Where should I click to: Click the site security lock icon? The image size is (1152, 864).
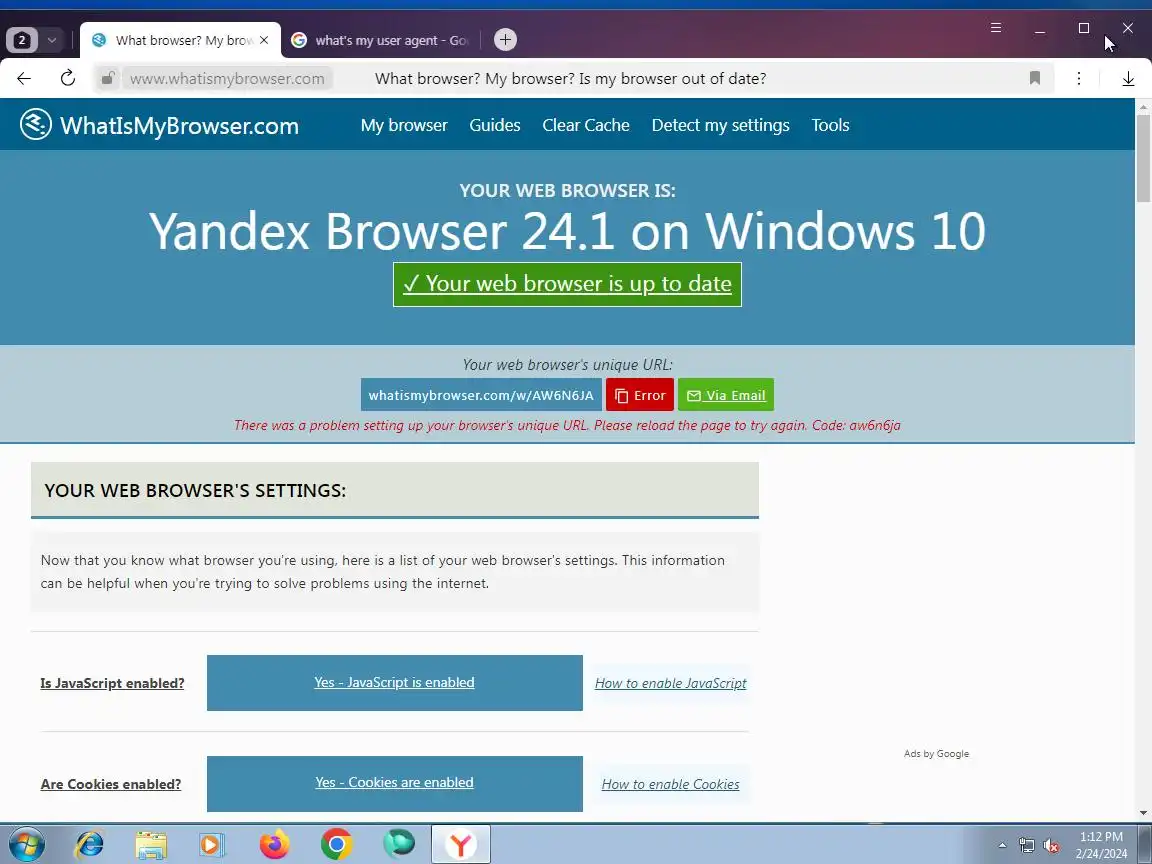pos(107,78)
